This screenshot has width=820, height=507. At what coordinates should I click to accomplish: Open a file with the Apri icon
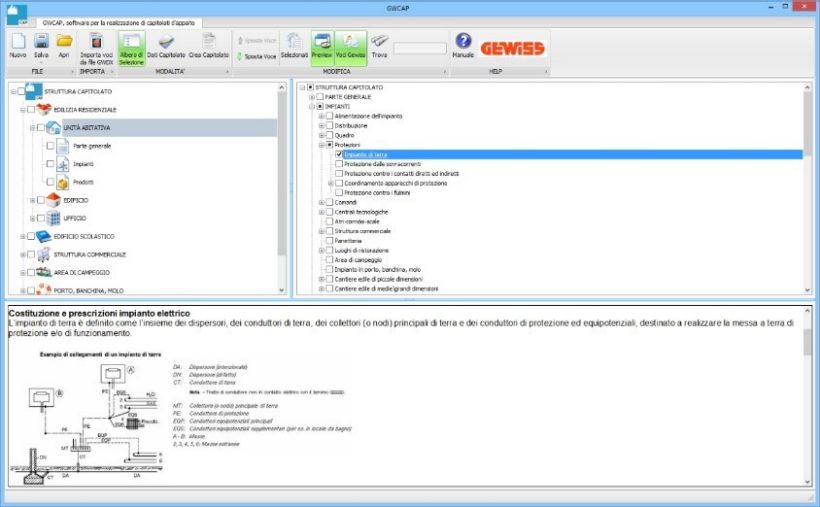(x=64, y=44)
